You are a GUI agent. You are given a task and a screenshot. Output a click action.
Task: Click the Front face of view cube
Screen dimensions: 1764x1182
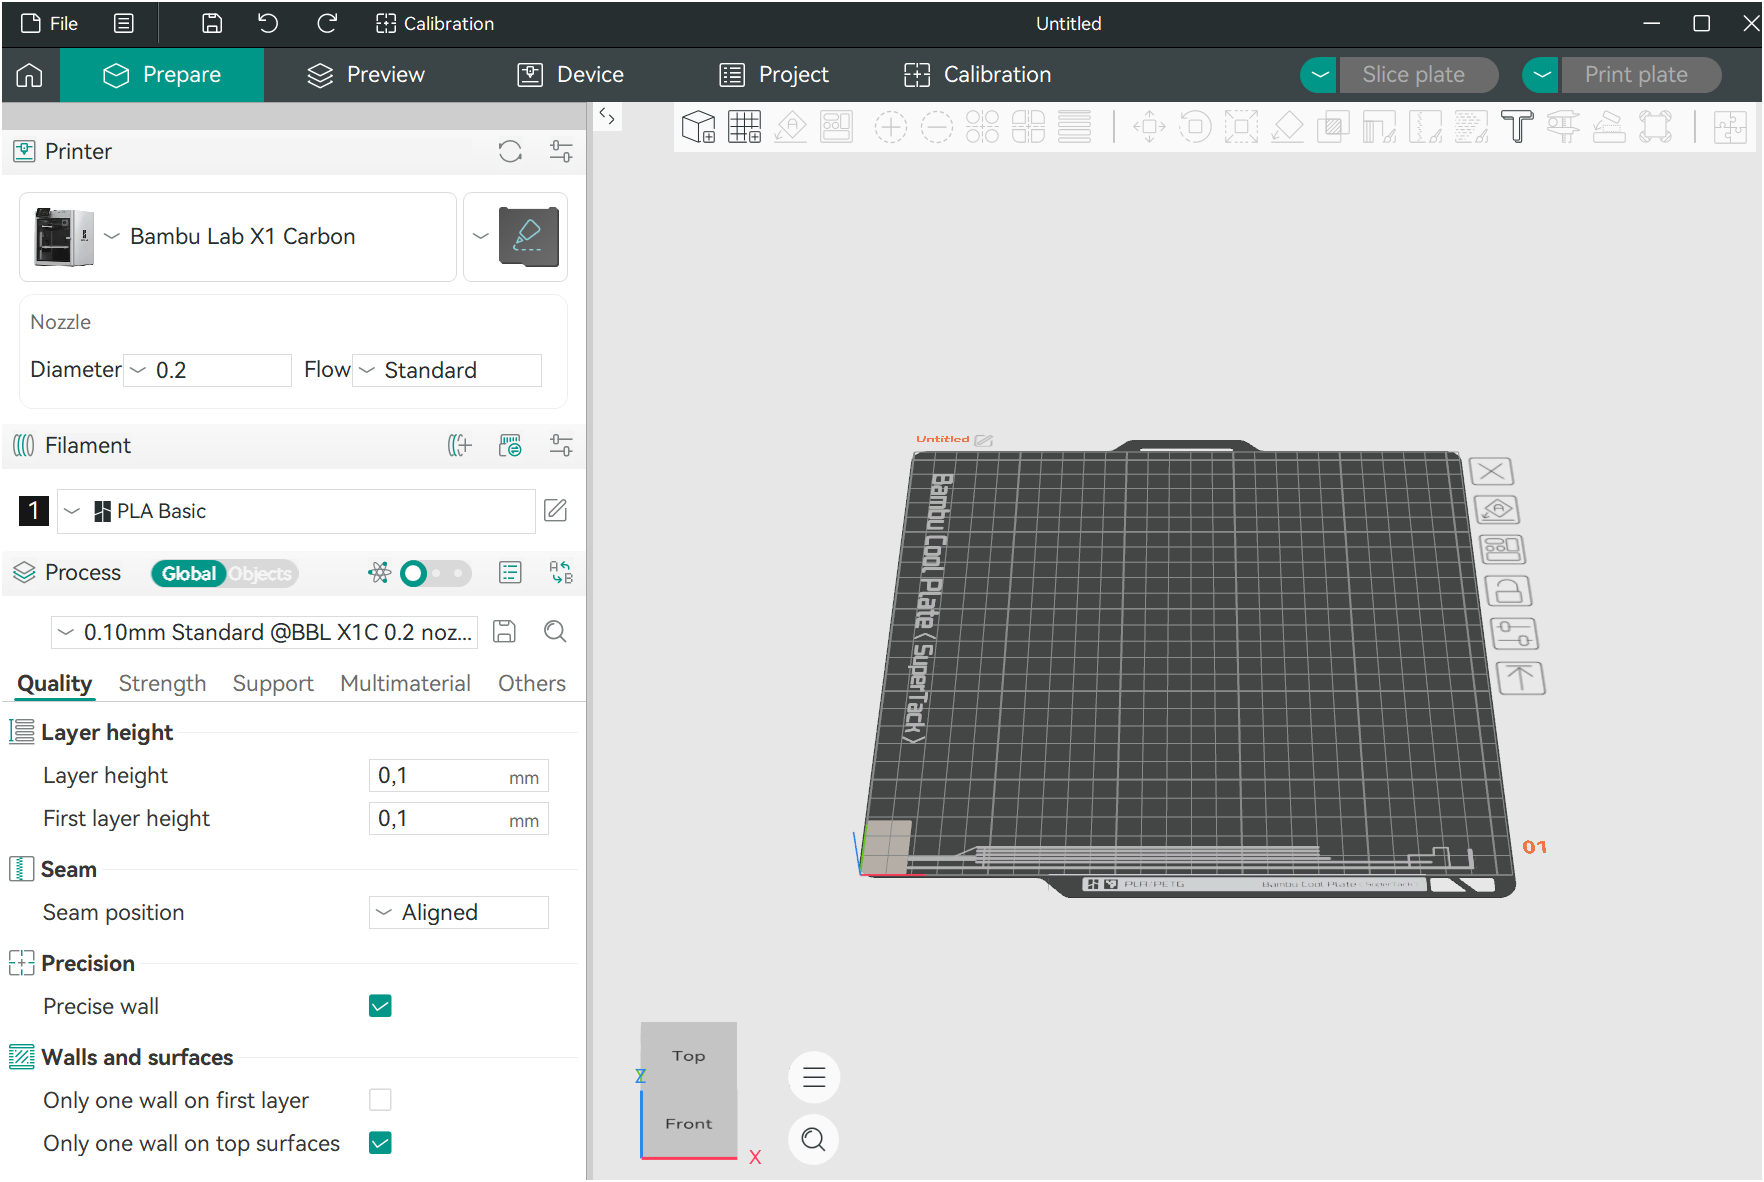pyautogui.click(x=689, y=1124)
